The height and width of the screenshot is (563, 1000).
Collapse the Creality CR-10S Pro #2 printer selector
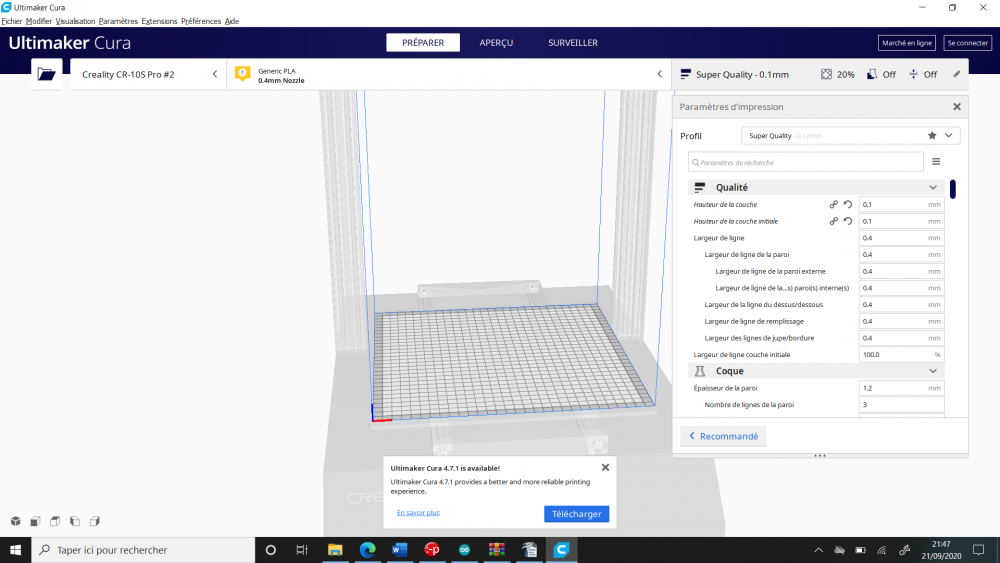click(x=215, y=74)
